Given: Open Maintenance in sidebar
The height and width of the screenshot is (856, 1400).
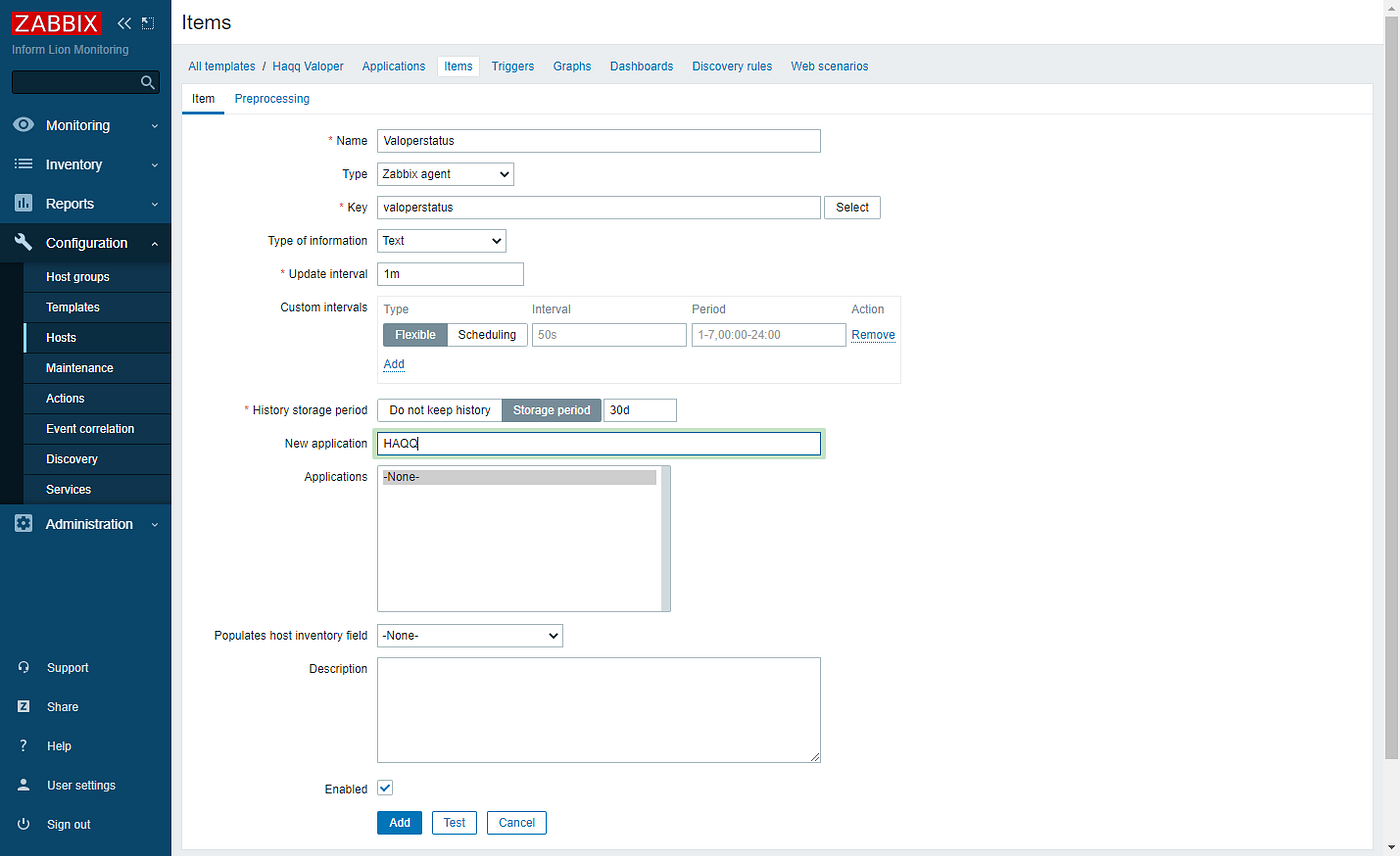Looking at the screenshot, I should tap(97, 368).
